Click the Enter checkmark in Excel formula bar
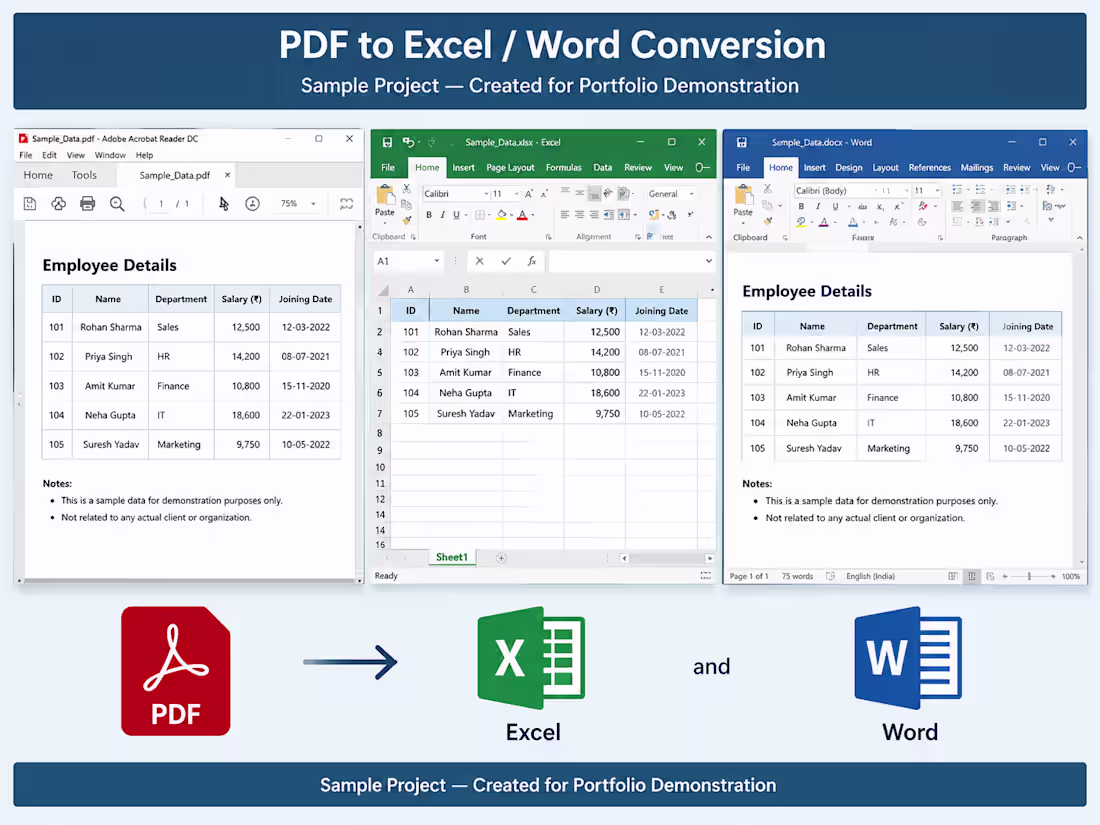The height and width of the screenshot is (825, 1100). [506, 261]
